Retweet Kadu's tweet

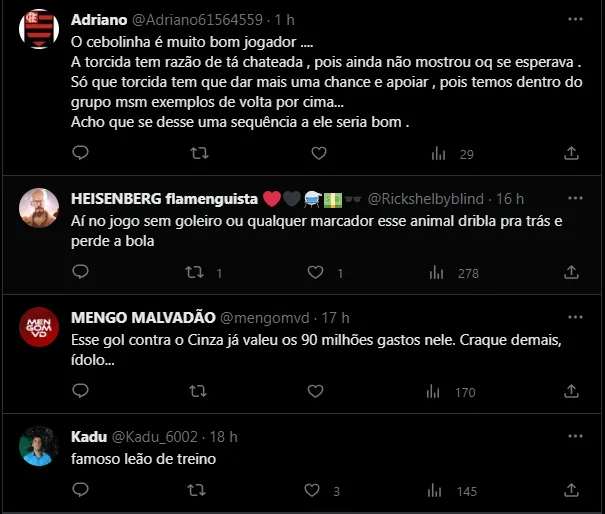[x=199, y=490]
